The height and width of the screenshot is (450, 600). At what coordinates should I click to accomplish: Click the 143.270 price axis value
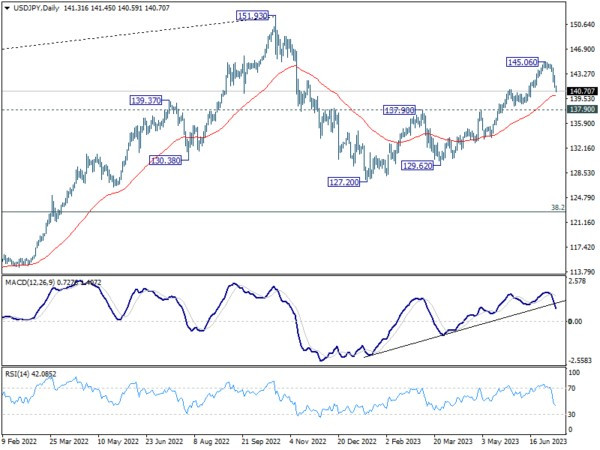pos(582,74)
